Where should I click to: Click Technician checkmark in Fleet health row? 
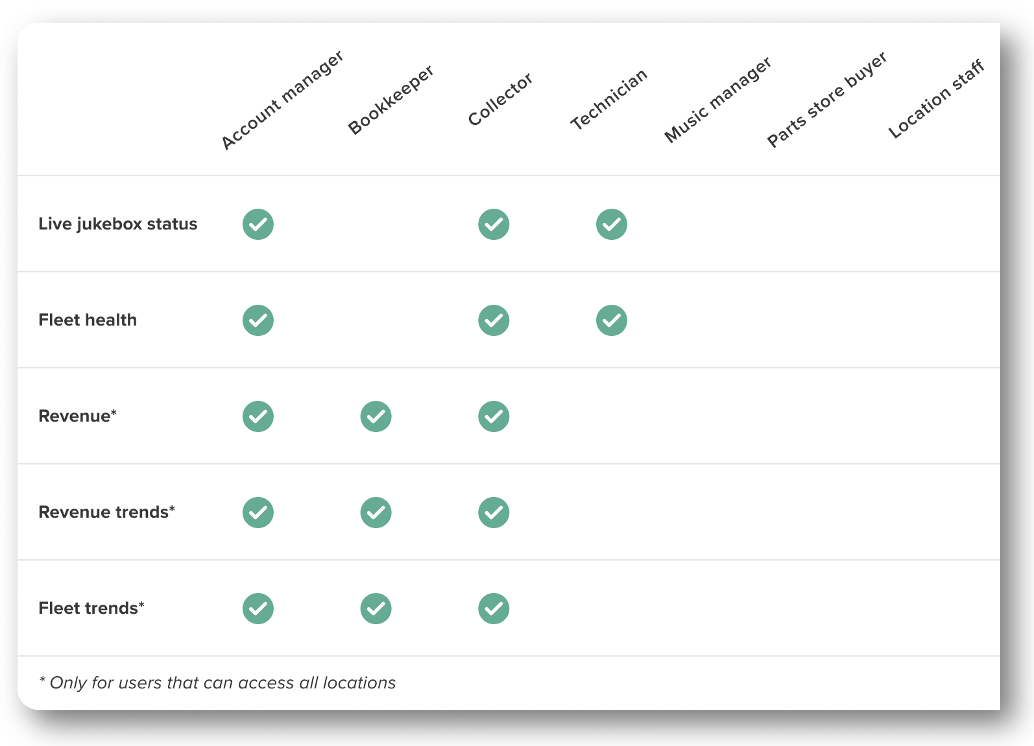tap(611, 320)
